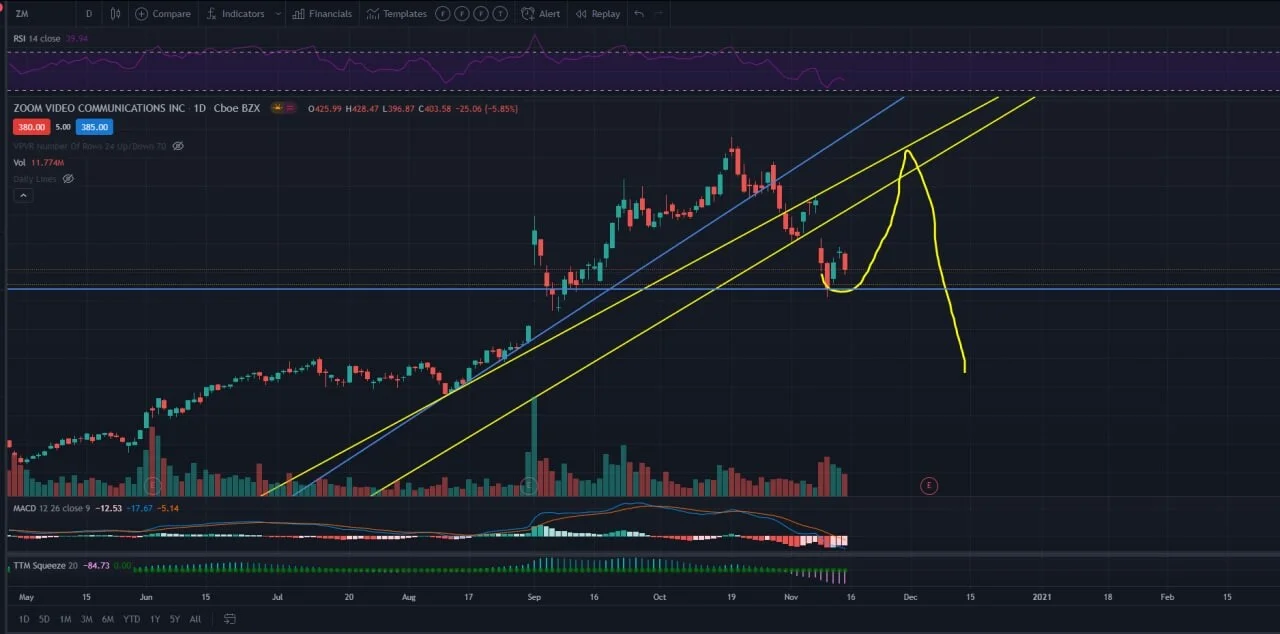Click the Replay label
The width and height of the screenshot is (1280, 634).
tap(606, 14)
